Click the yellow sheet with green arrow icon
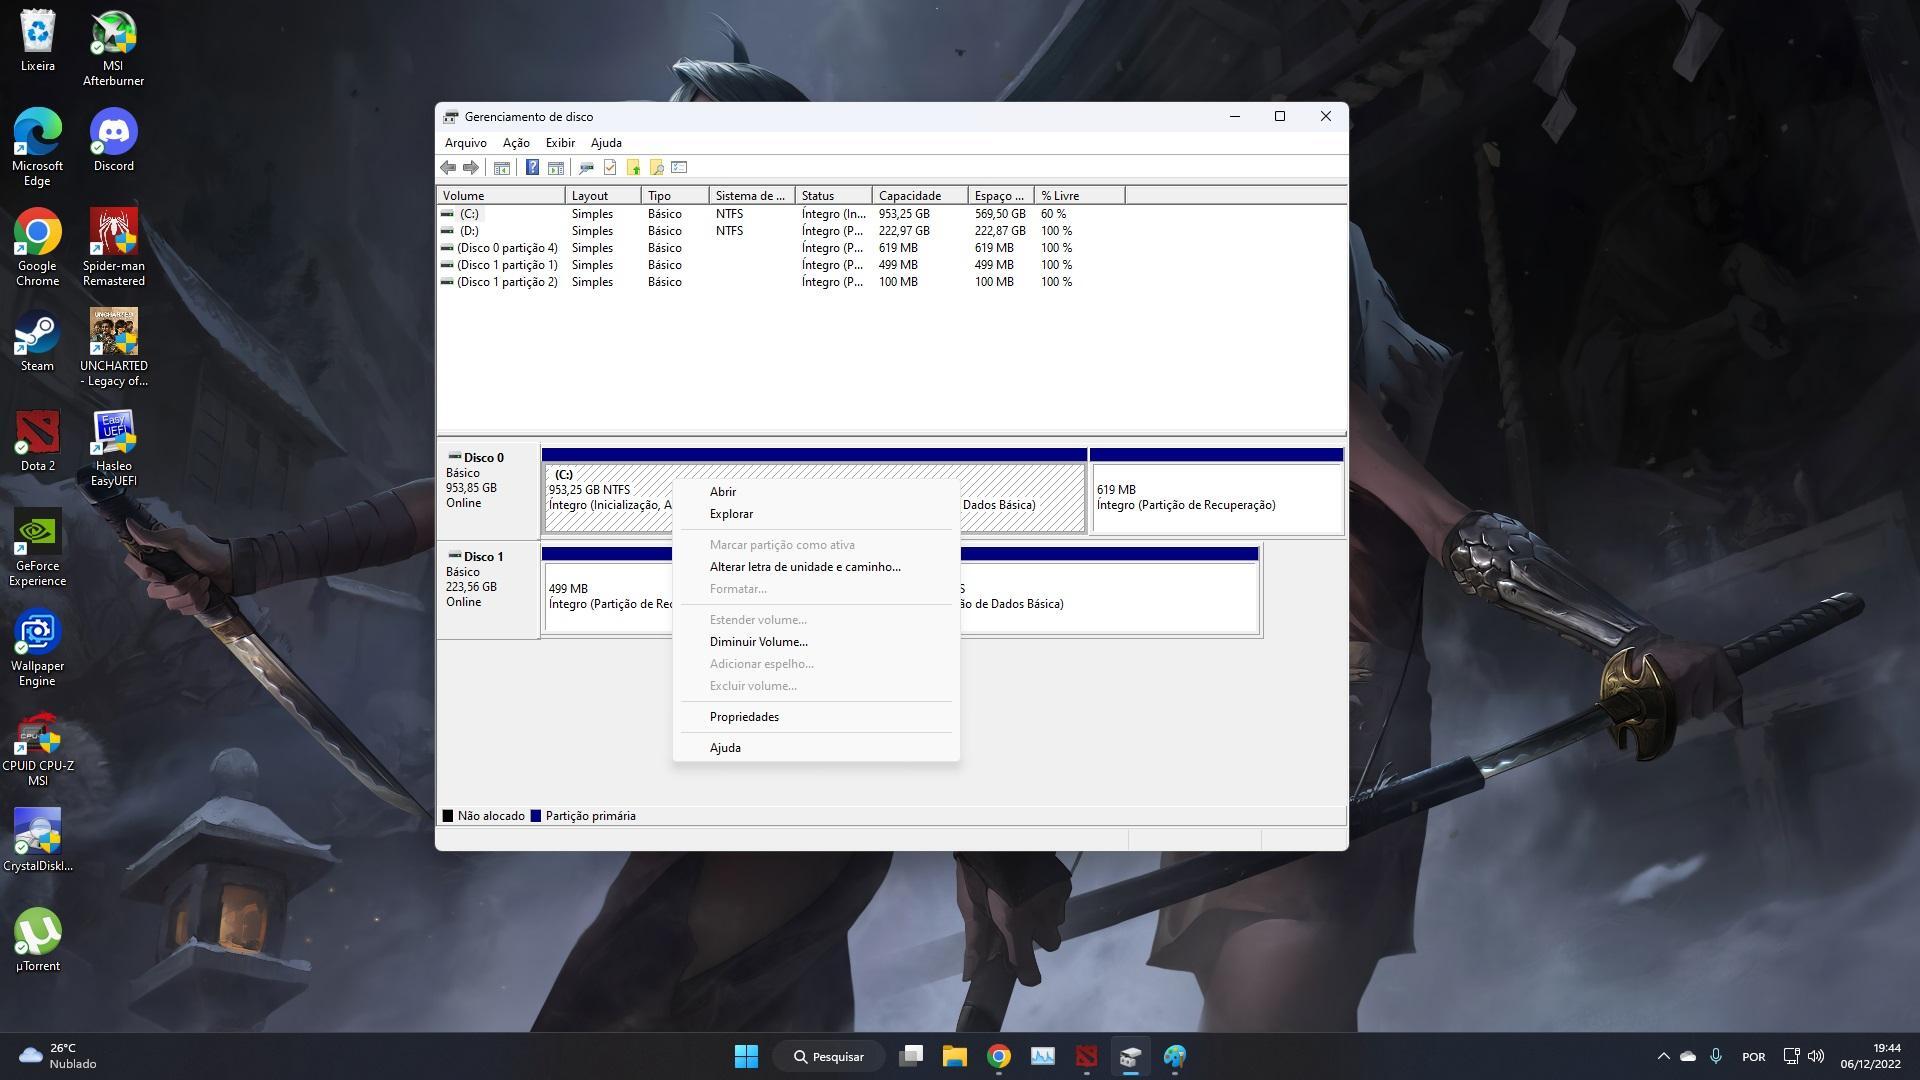 (x=633, y=168)
